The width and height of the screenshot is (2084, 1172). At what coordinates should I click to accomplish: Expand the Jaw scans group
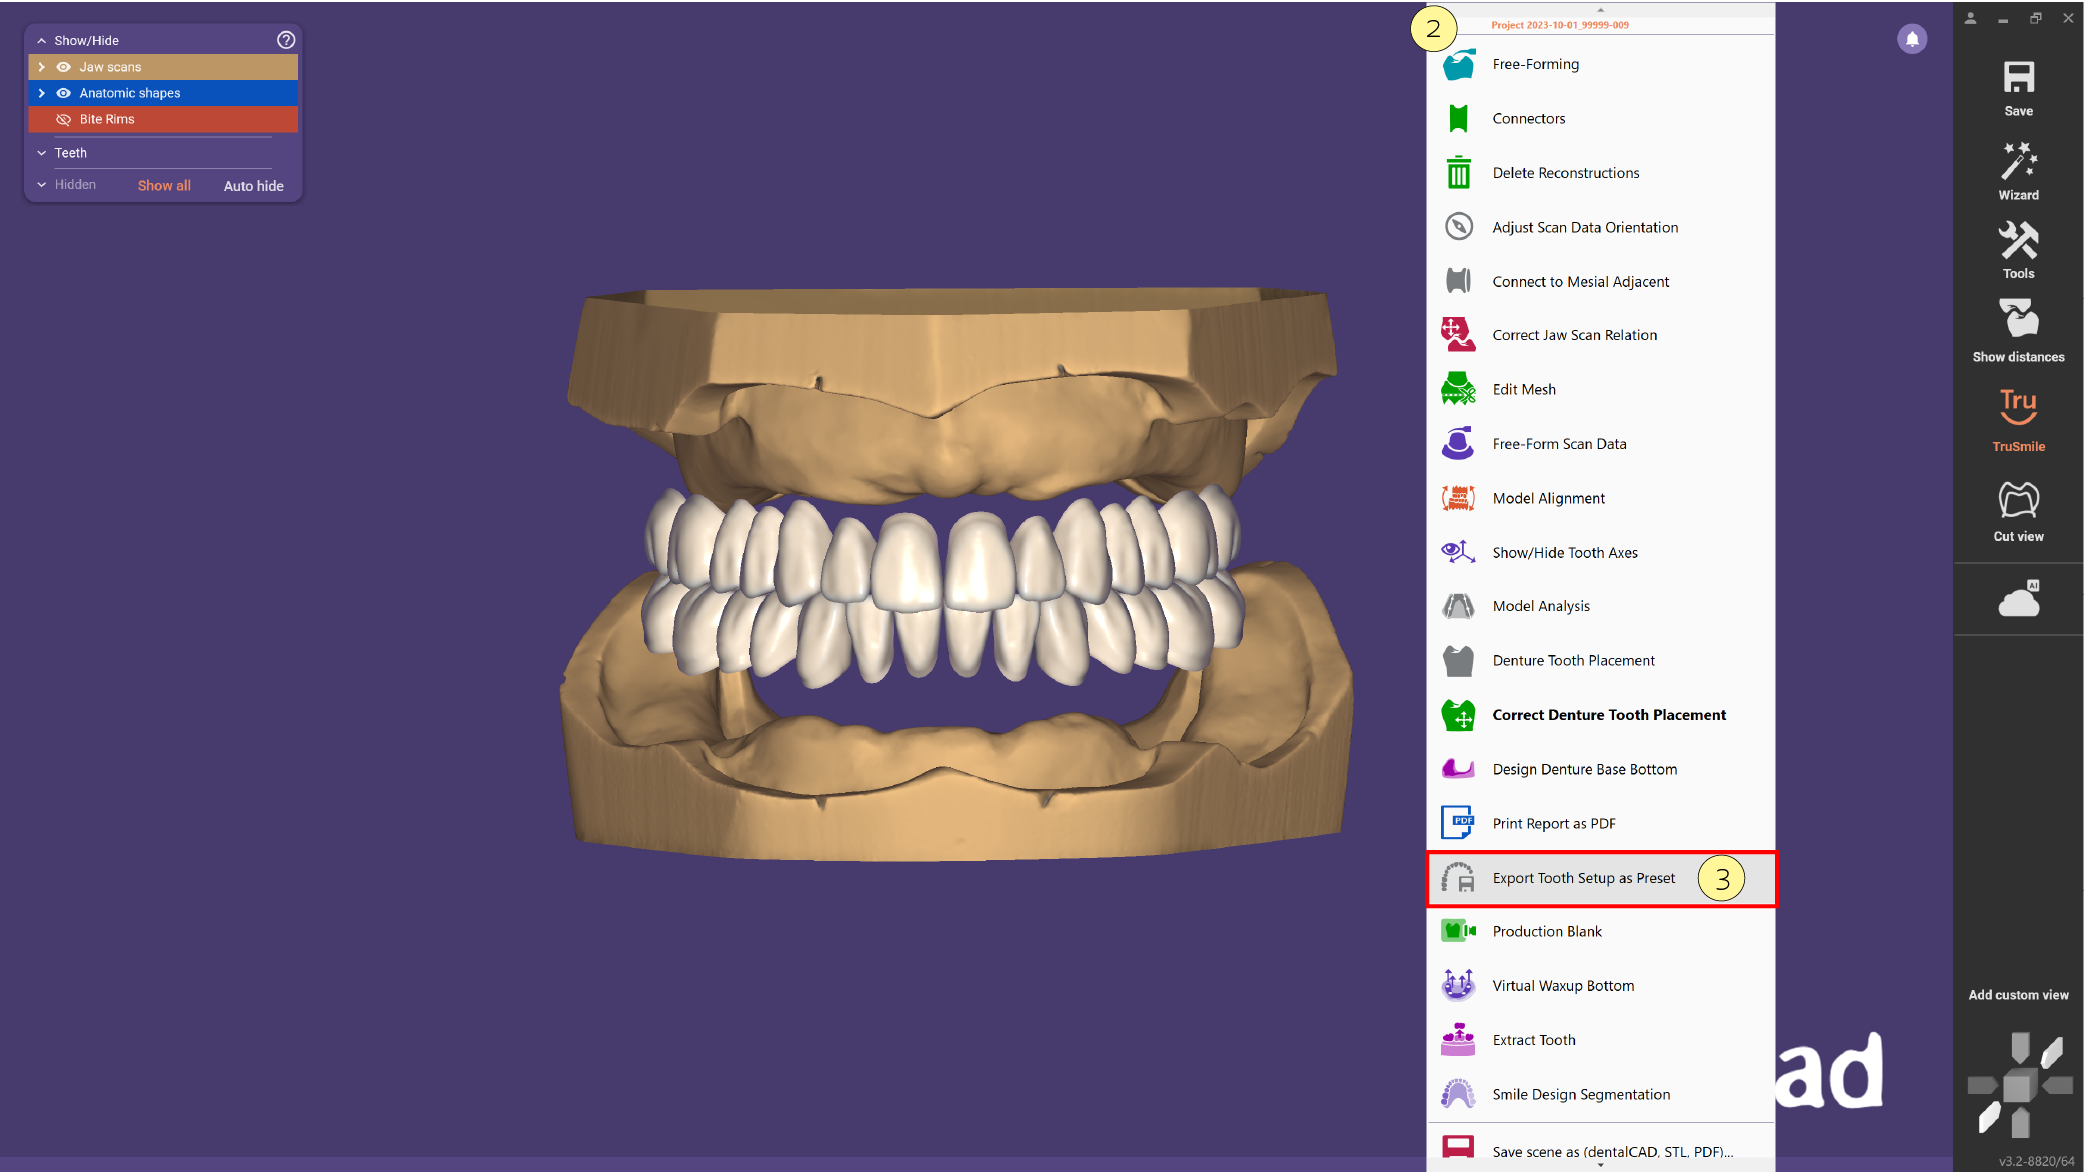41,67
